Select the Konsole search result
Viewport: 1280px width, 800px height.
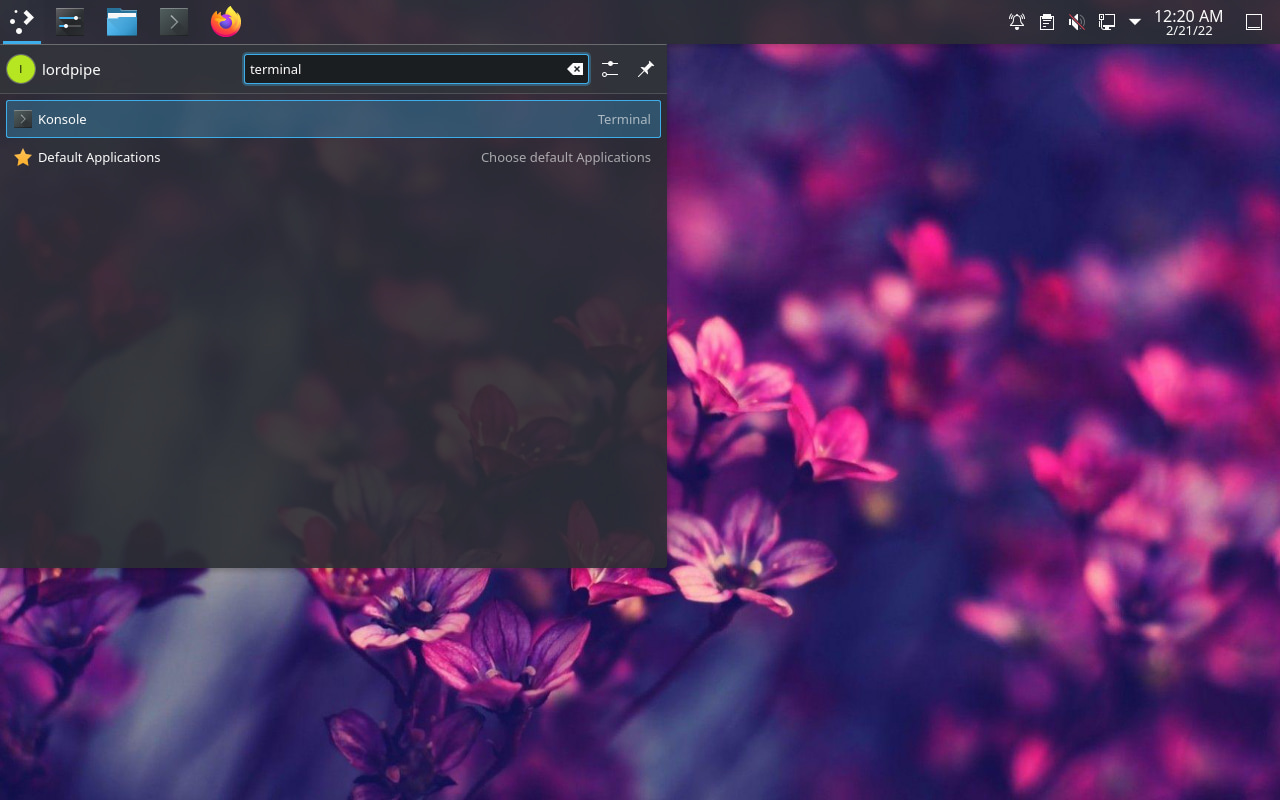click(333, 118)
